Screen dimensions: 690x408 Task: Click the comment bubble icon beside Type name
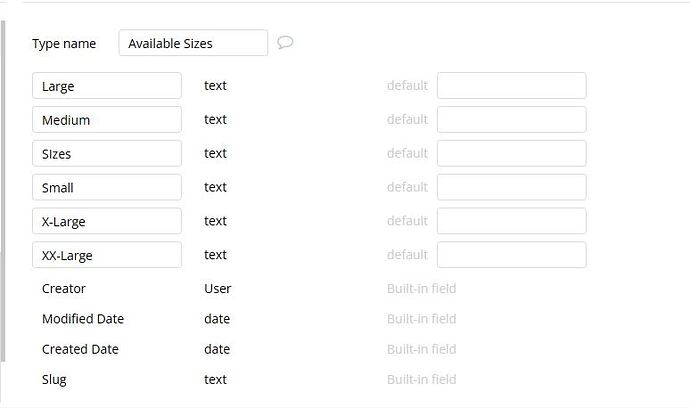pyautogui.click(x=285, y=43)
